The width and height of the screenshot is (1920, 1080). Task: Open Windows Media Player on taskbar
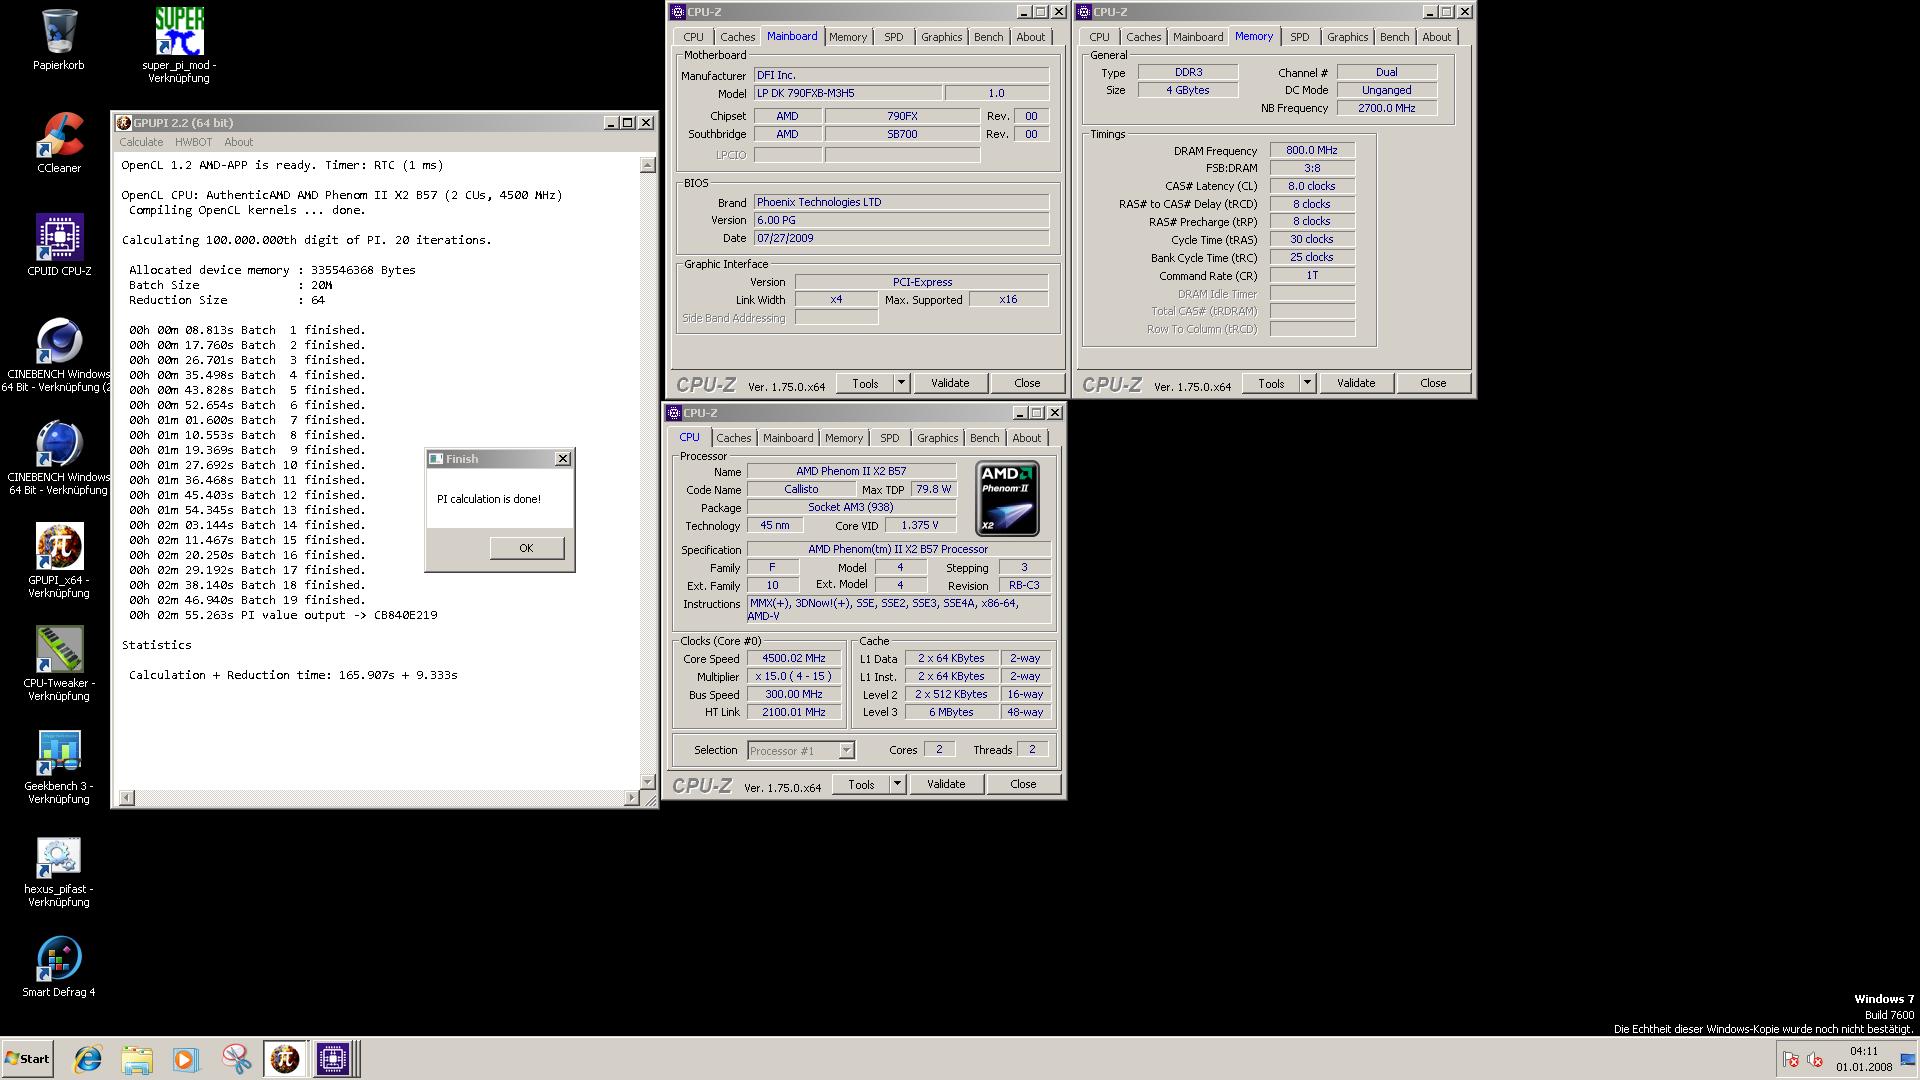click(185, 1059)
